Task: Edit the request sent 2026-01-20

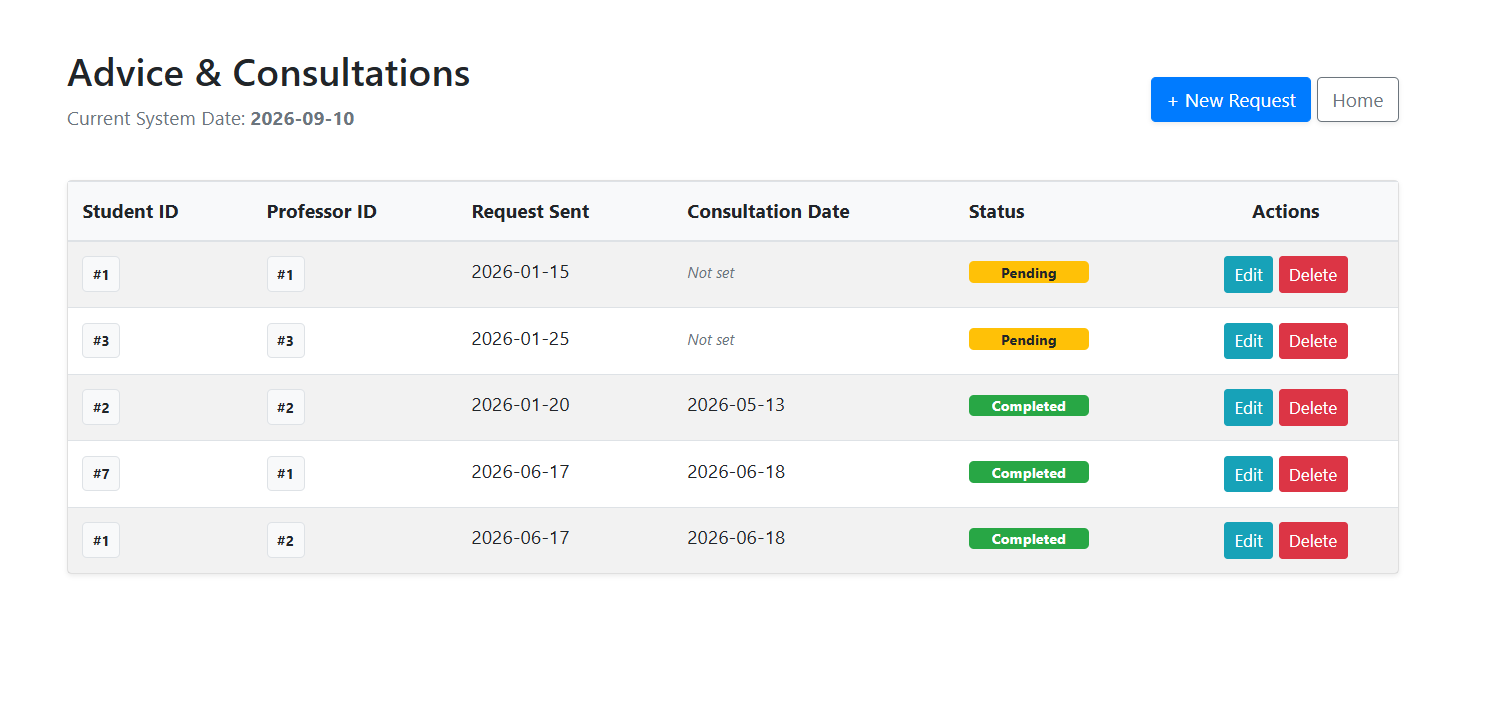Action: 1248,408
